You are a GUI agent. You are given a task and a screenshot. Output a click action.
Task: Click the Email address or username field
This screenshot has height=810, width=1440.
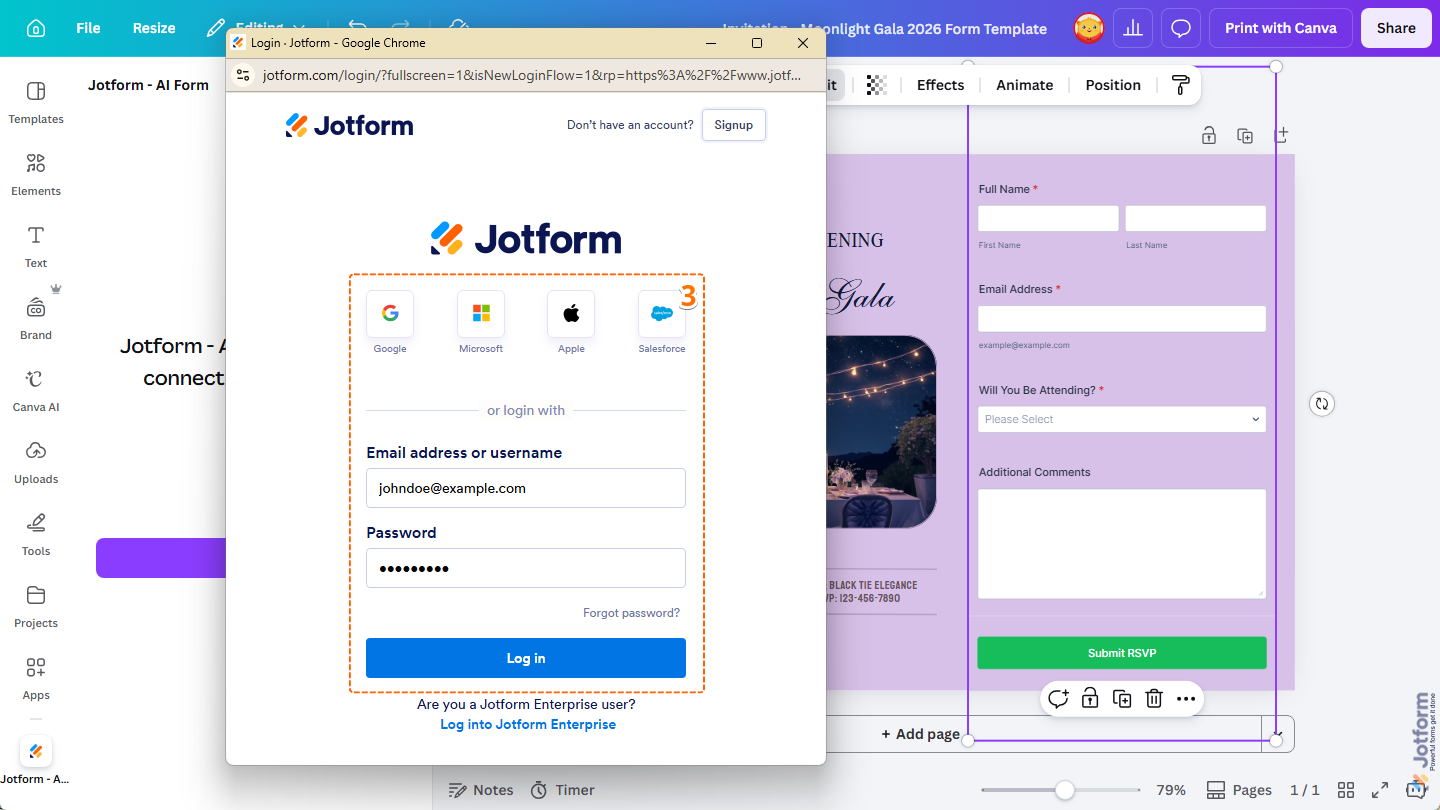(526, 488)
